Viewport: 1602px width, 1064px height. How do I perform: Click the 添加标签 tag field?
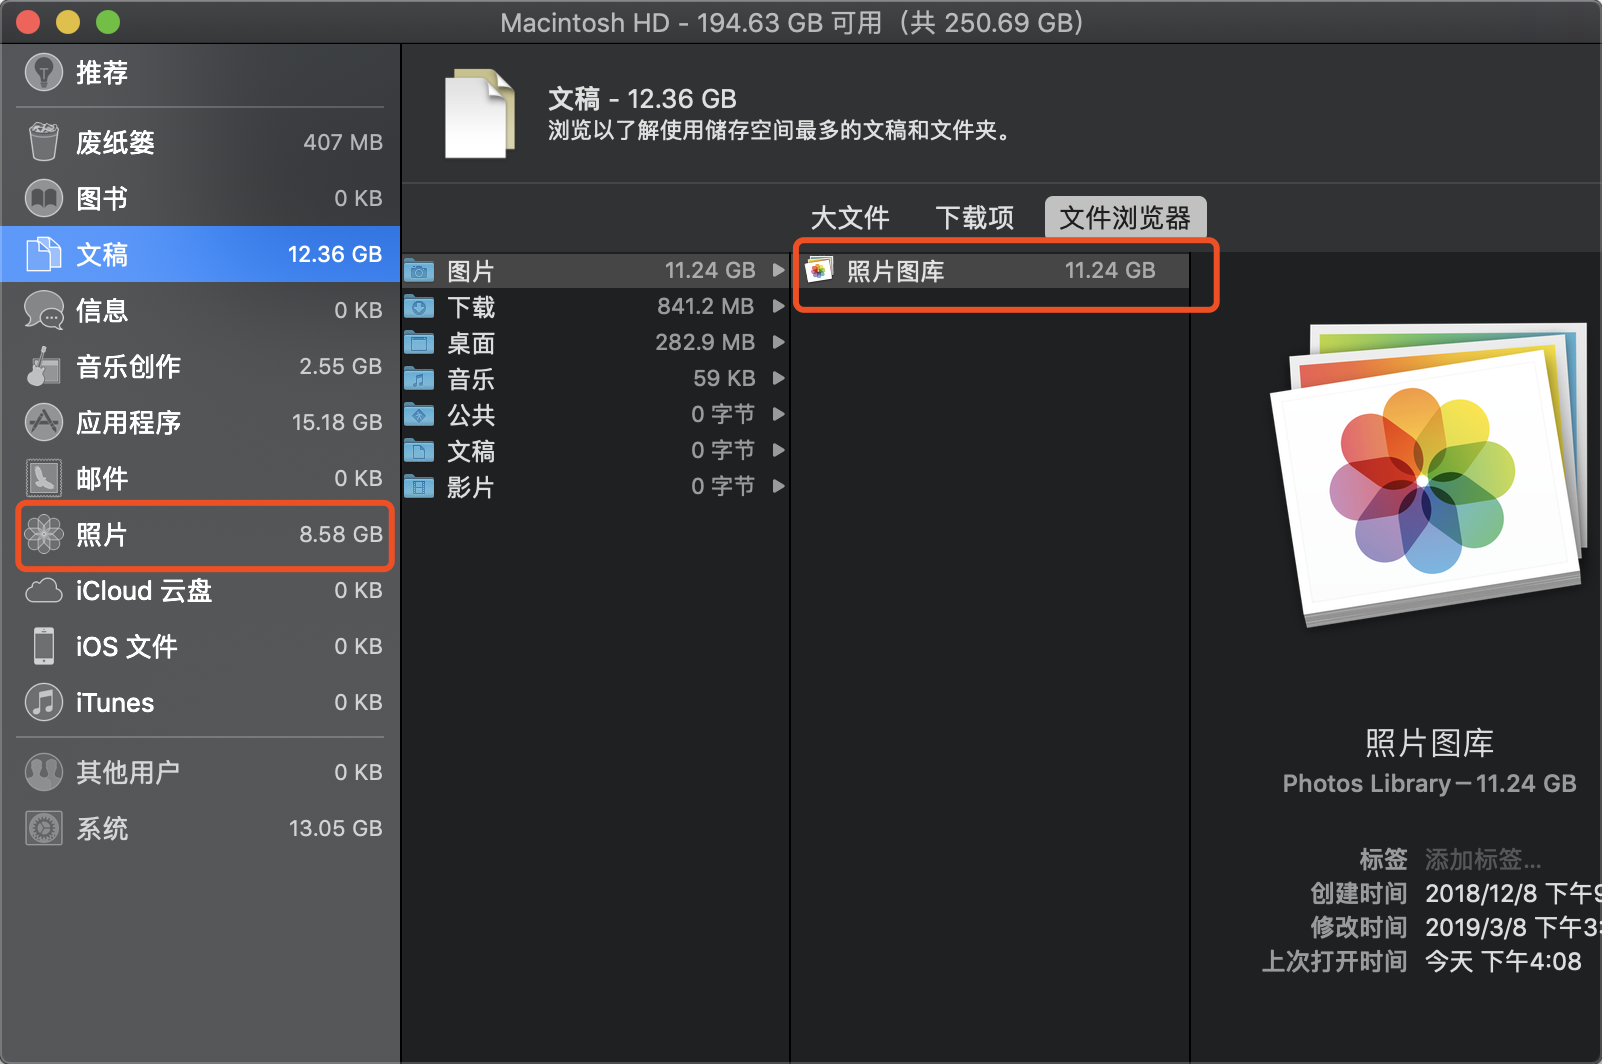[1482, 859]
